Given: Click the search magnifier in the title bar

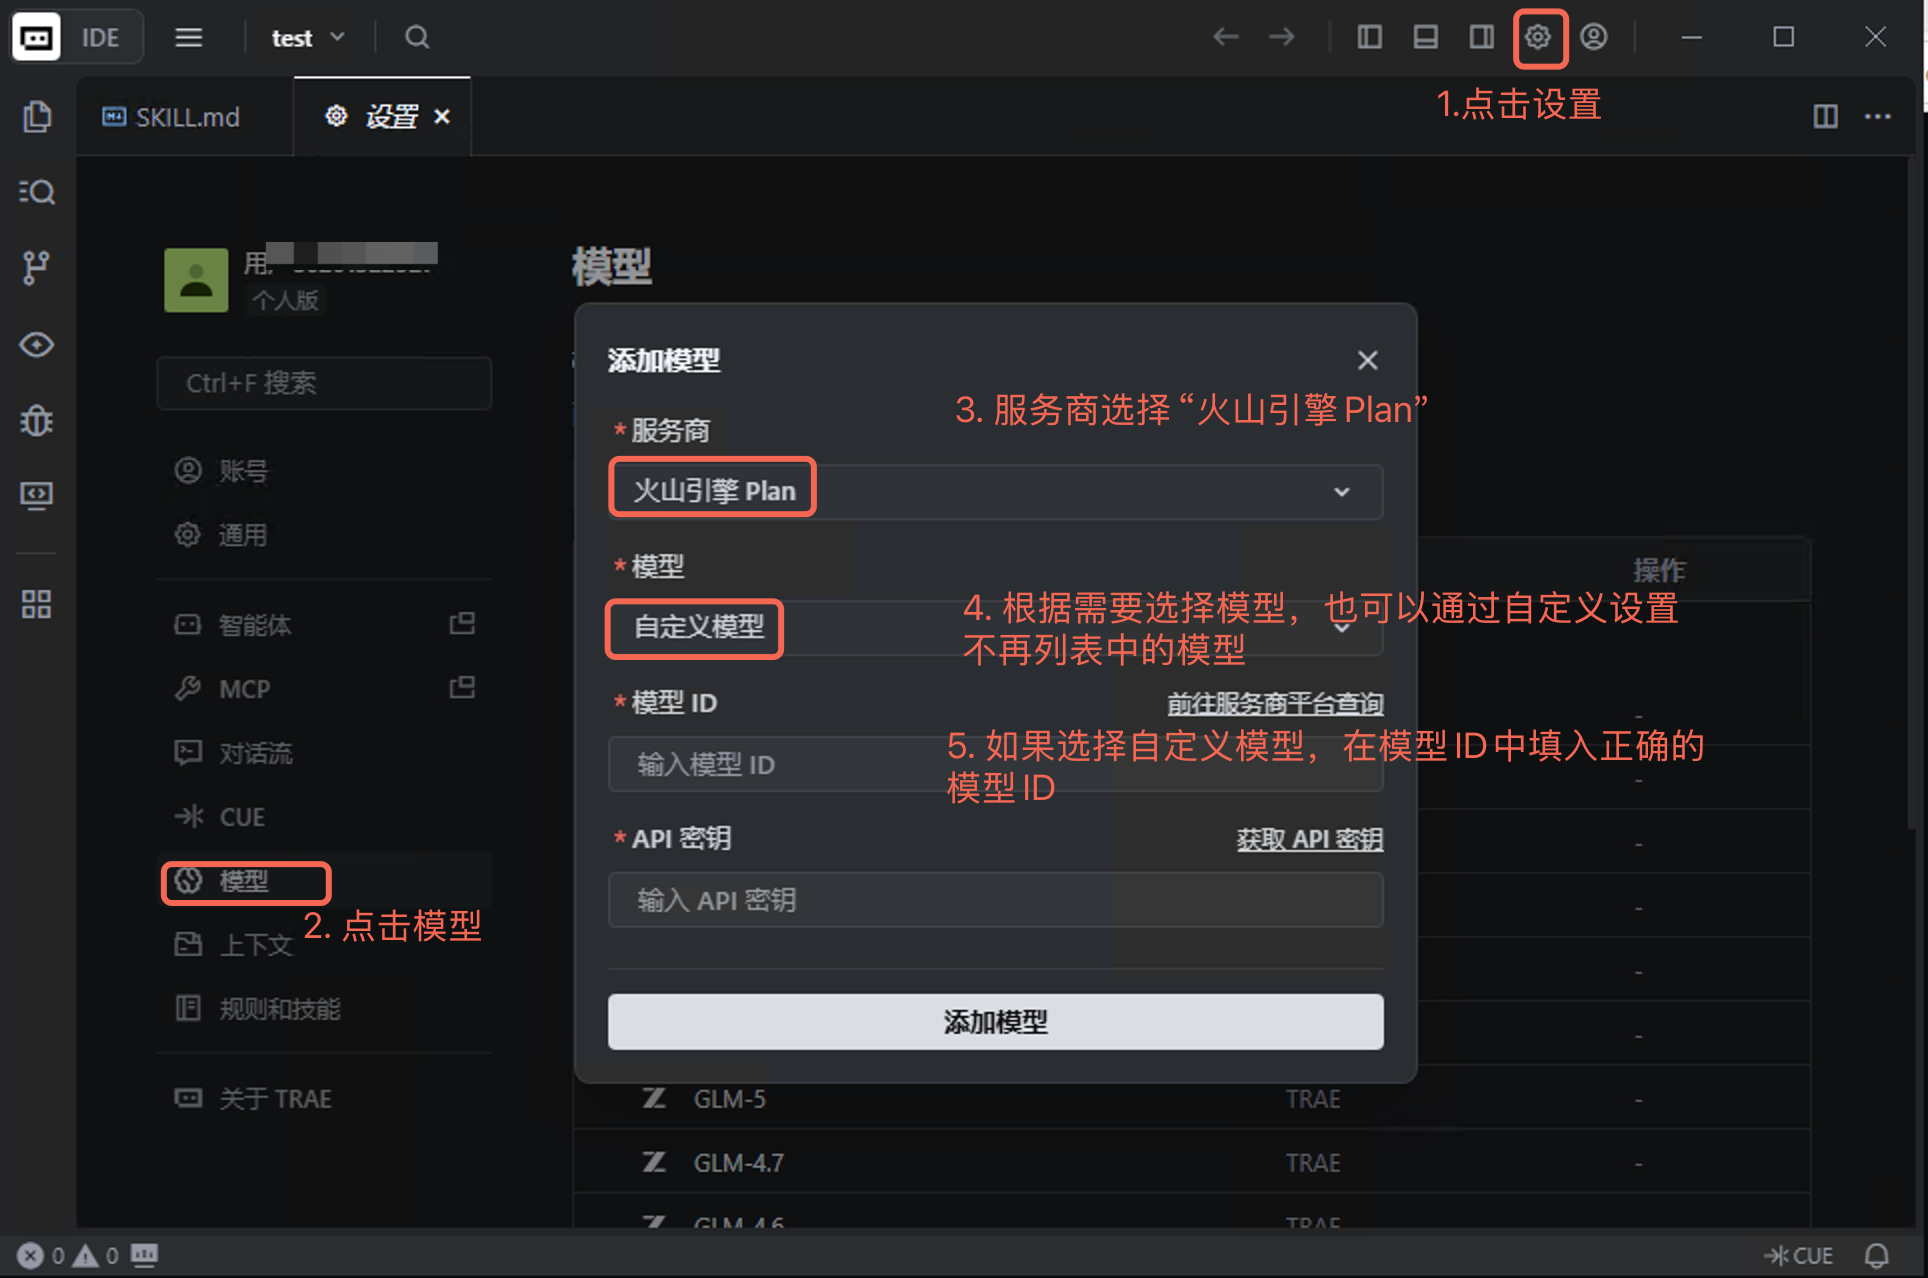Looking at the screenshot, I should coord(417,37).
